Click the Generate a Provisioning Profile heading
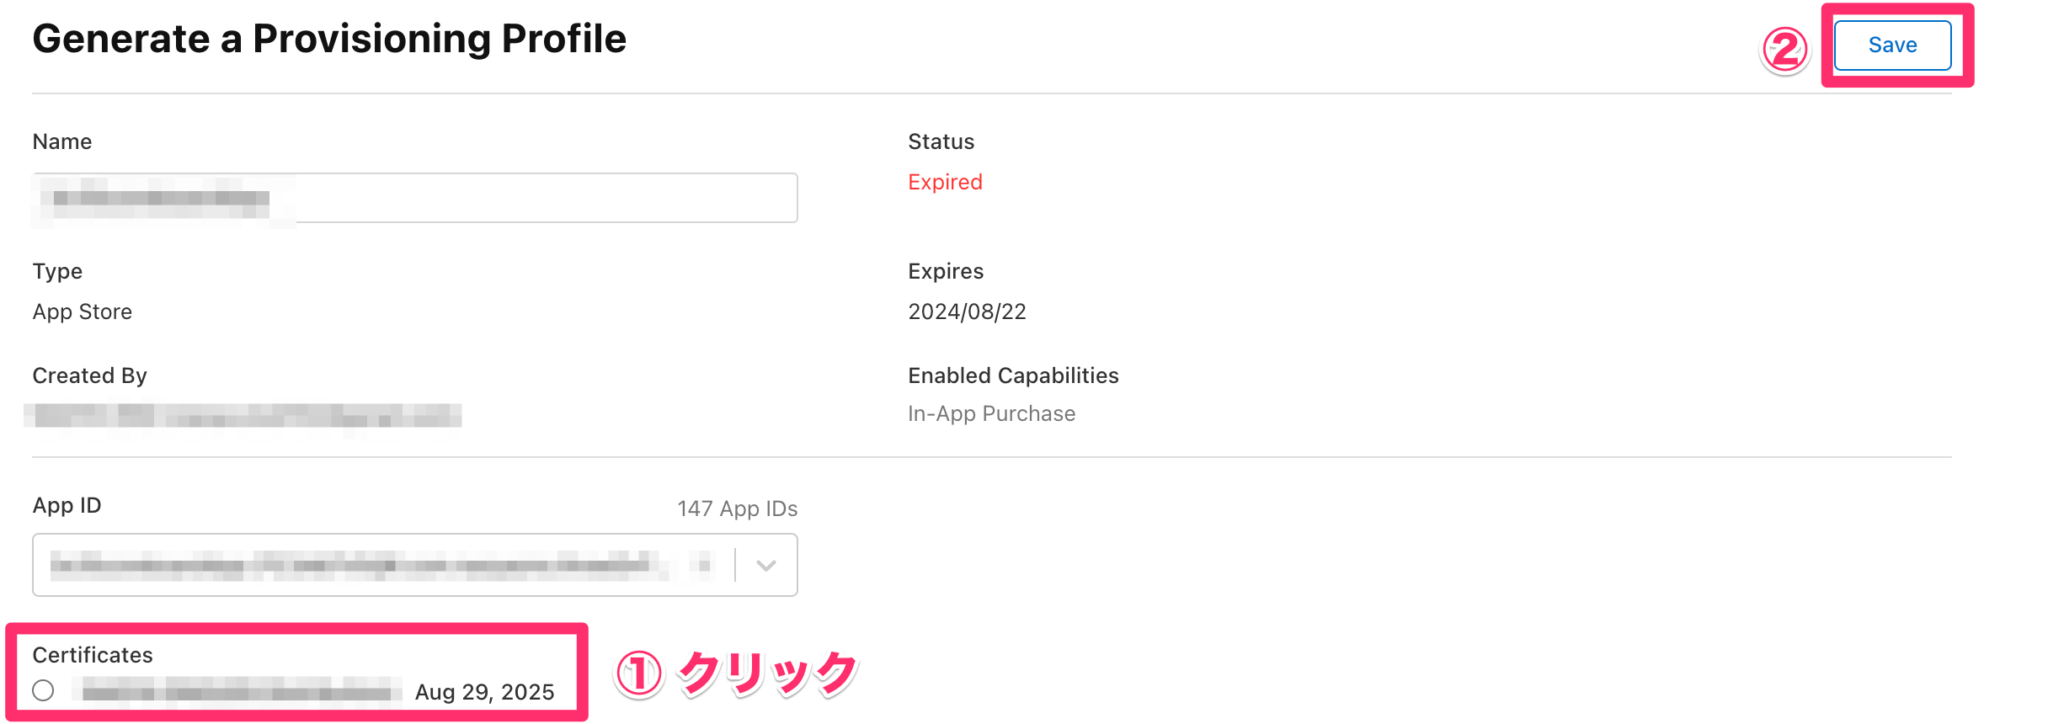 click(x=330, y=38)
